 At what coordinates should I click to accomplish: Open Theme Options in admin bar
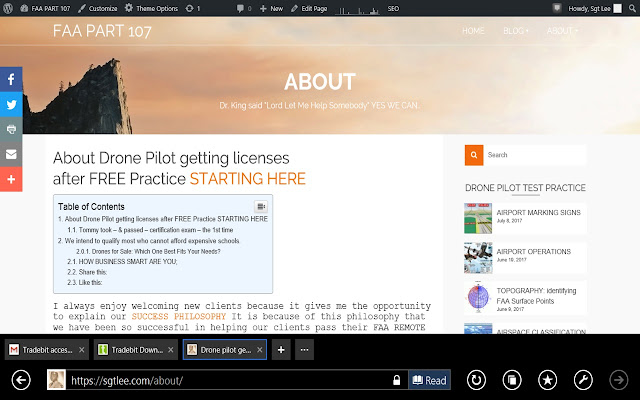pos(151,8)
